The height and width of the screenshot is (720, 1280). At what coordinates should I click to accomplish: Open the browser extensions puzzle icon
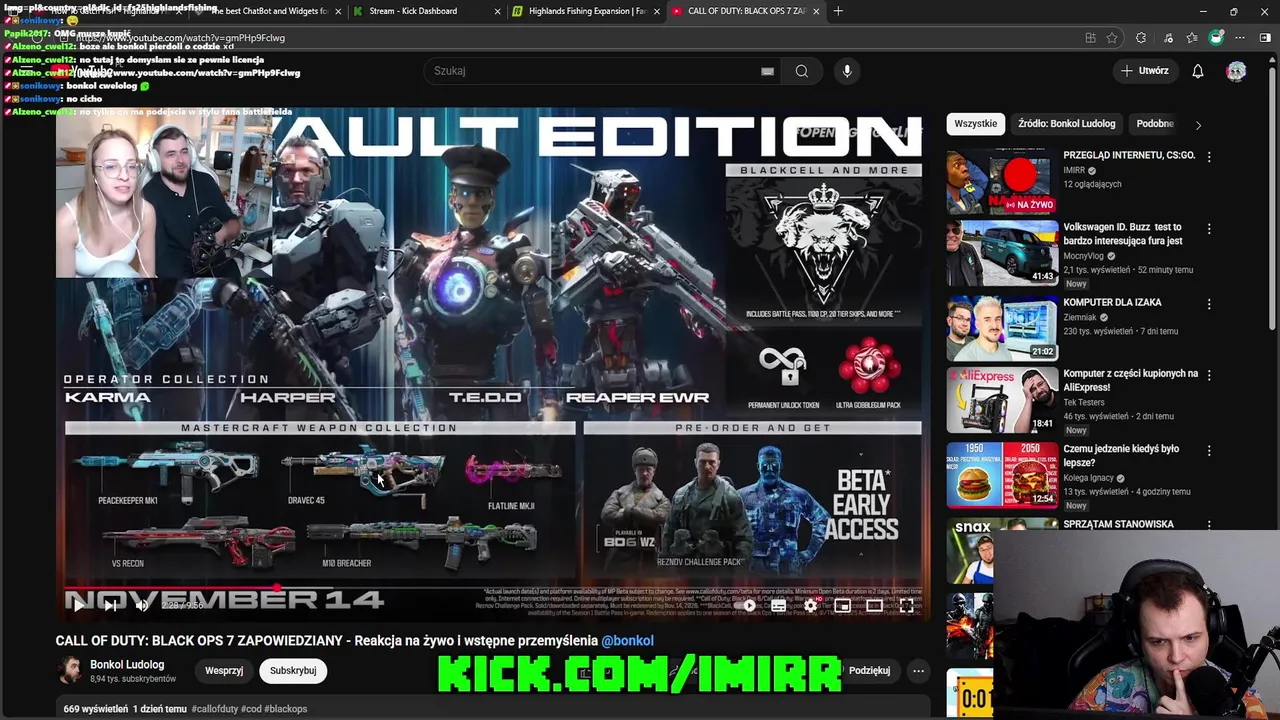point(1141,38)
